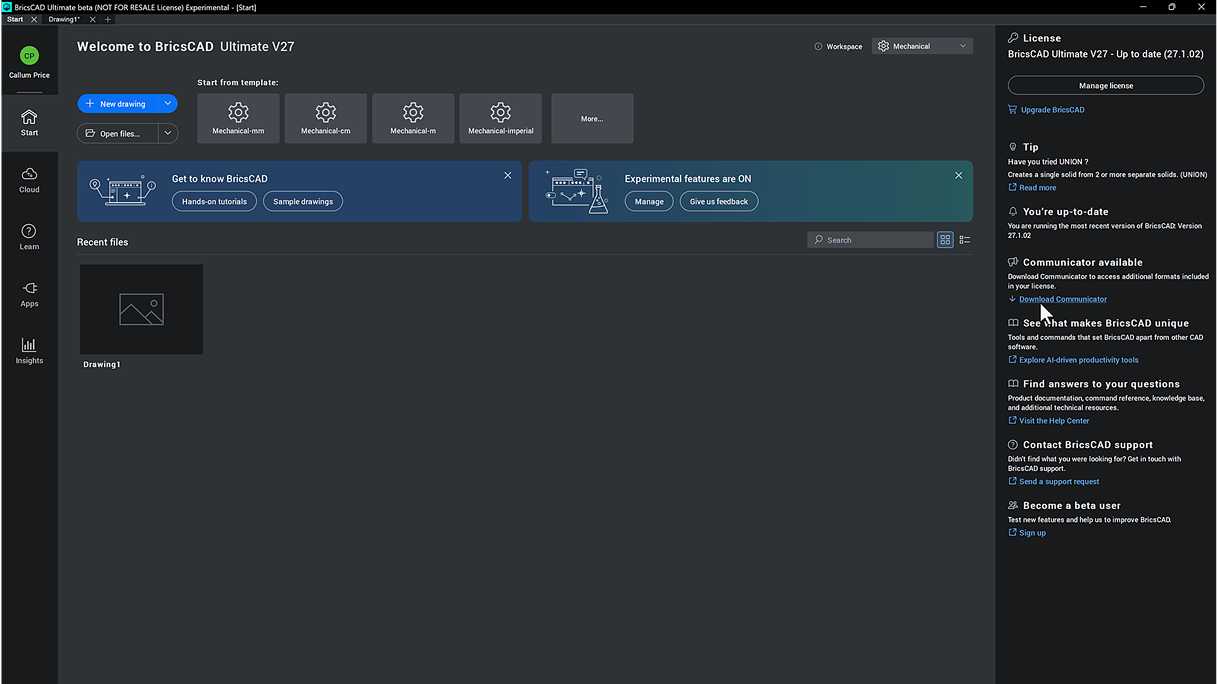1217x684 pixels.
Task: Expand the New drawing dropdown arrow
Action: tap(168, 104)
